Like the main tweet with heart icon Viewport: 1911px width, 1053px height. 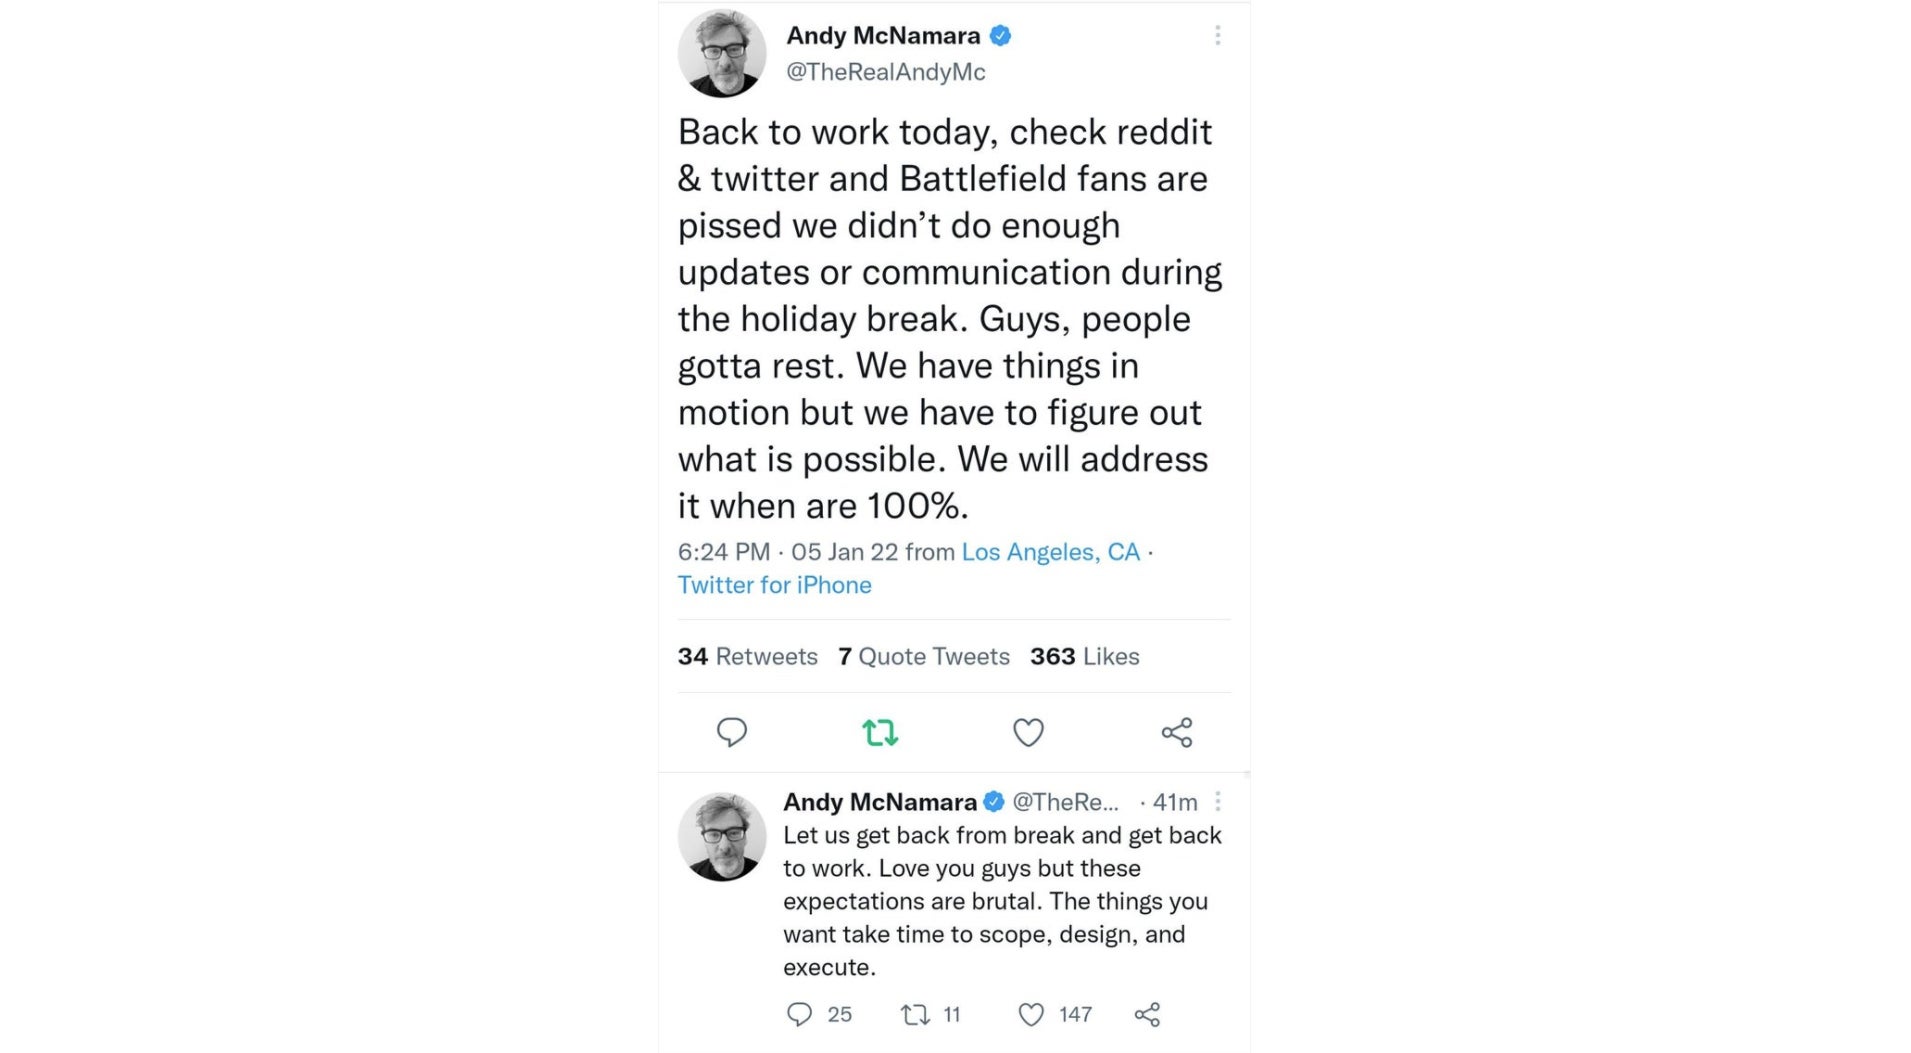(x=1028, y=732)
